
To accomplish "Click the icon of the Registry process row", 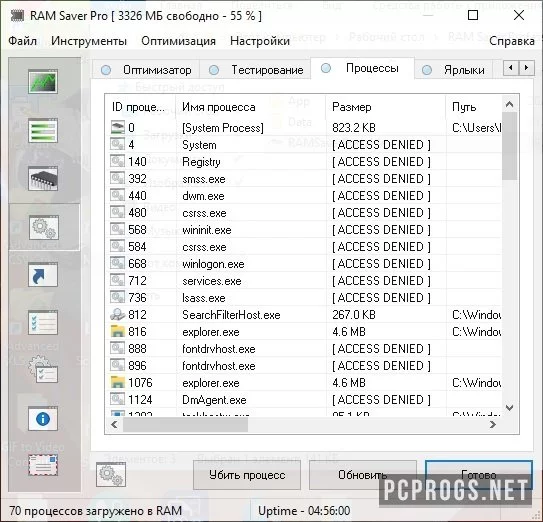I will point(118,161).
